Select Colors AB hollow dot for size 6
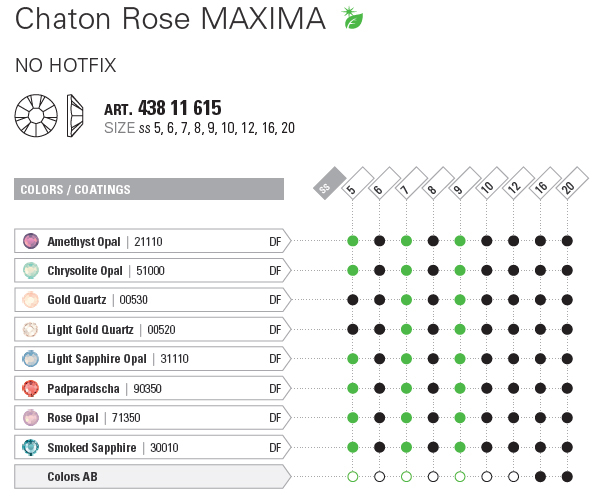This screenshot has width=605, height=502. click(380, 477)
